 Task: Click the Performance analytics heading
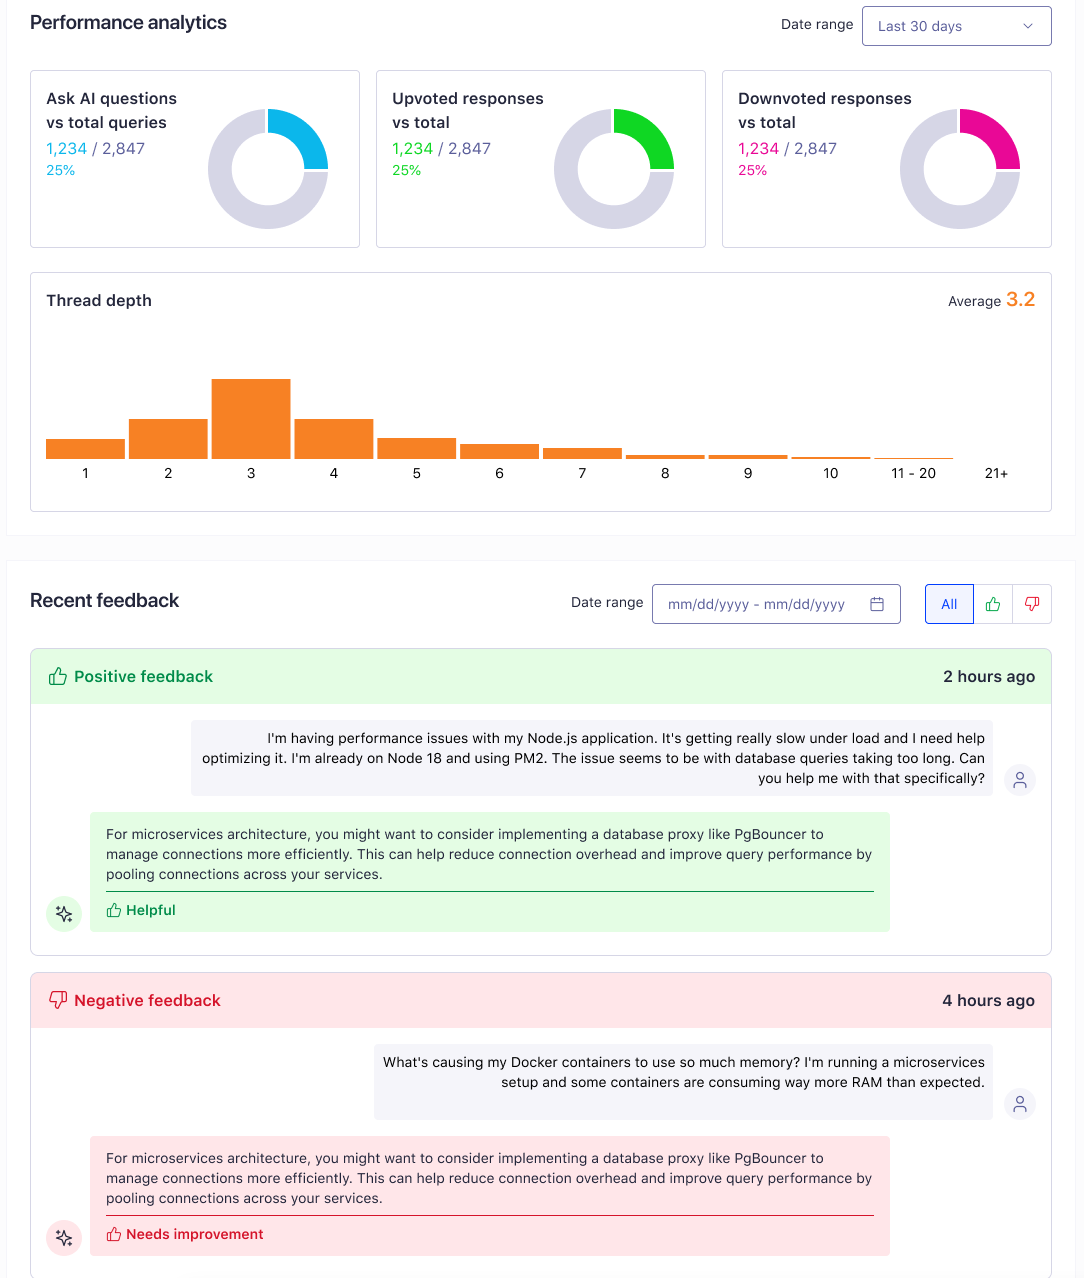pos(128,22)
